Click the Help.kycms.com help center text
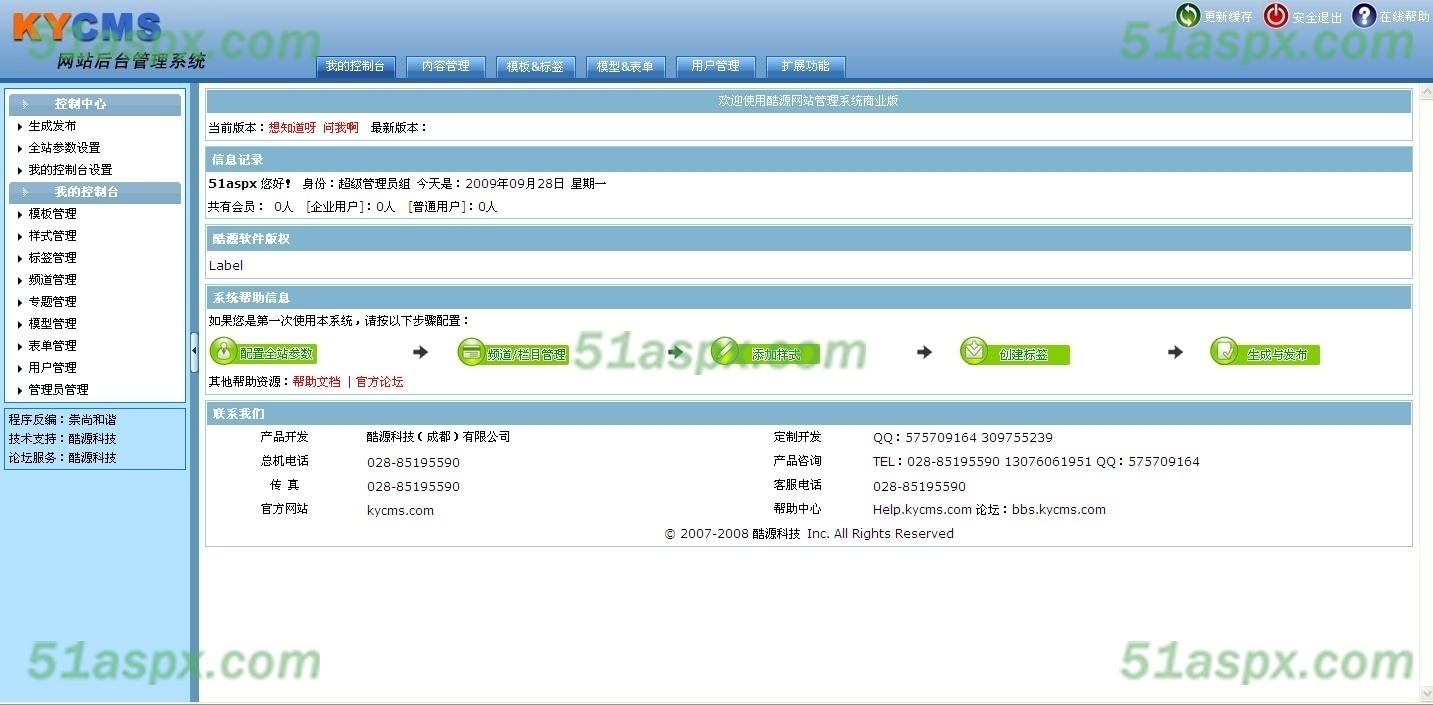This screenshot has height=705, width=1433. (922, 509)
